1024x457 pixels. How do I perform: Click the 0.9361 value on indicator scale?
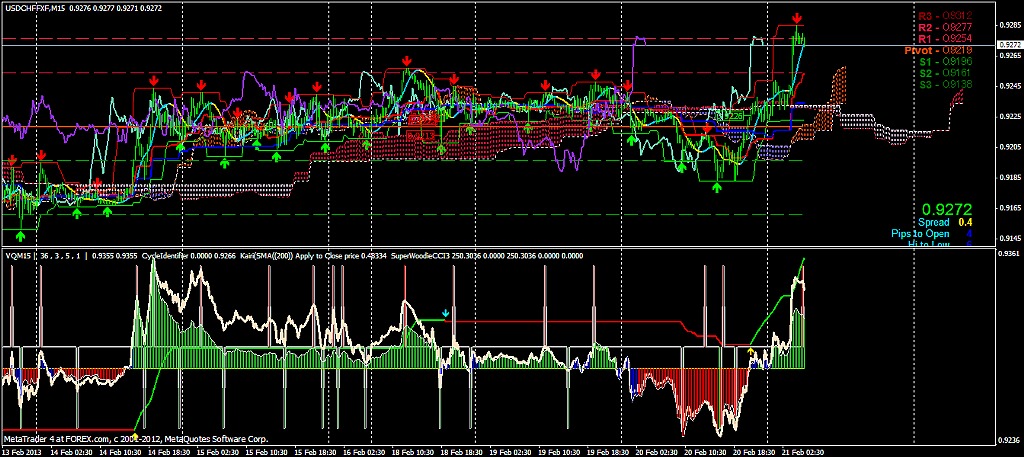click(1009, 254)
